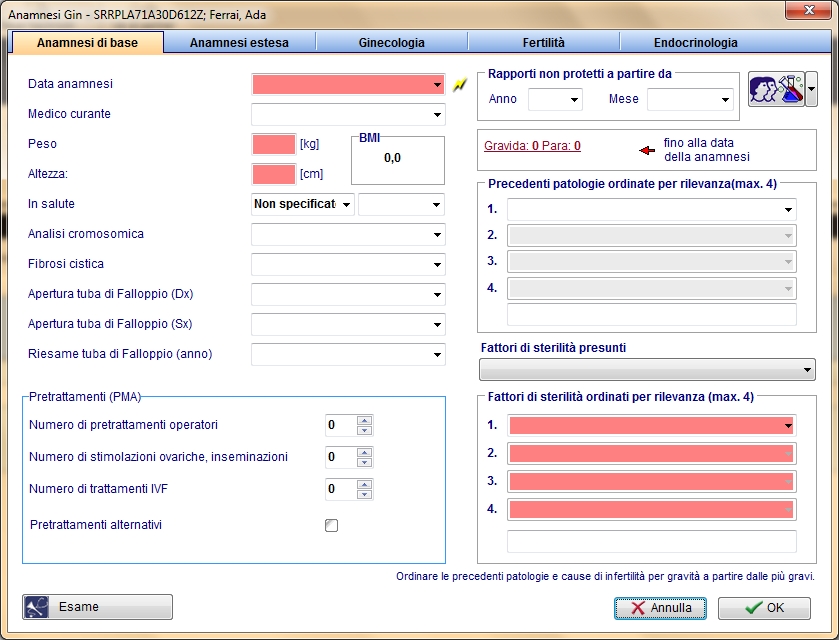The width and height of the screenshot is (839, 640).
Task: Switch to Ginecologia tab
Action: pyautogui.click(x=392, y=43)
